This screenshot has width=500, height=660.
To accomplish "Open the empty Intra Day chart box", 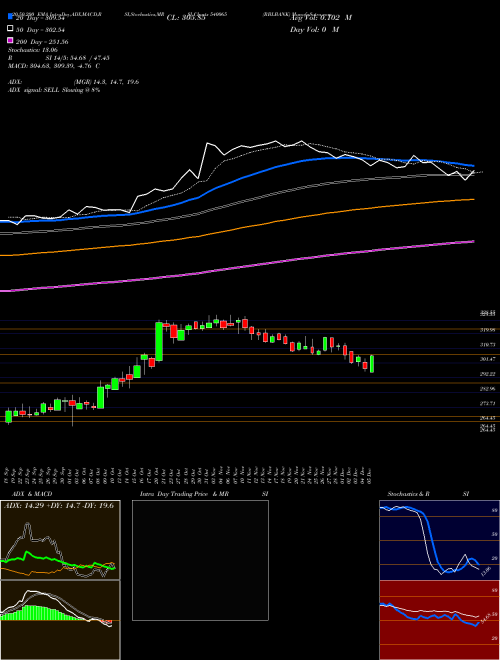I will pos(200,560).
